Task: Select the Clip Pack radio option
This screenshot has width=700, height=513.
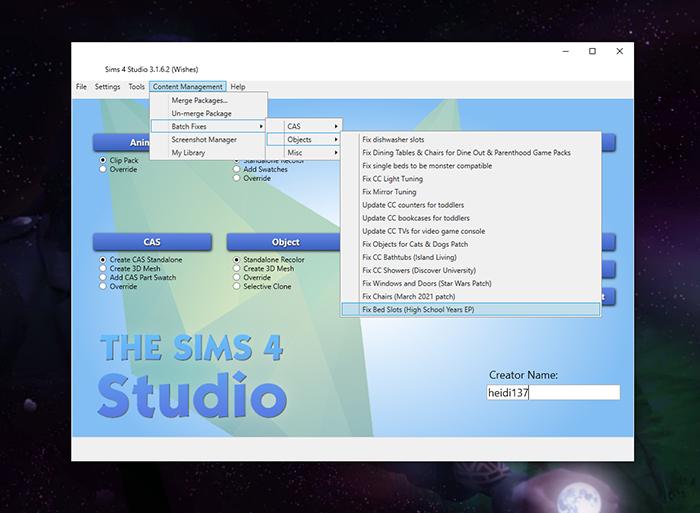Action: (103, 160)
